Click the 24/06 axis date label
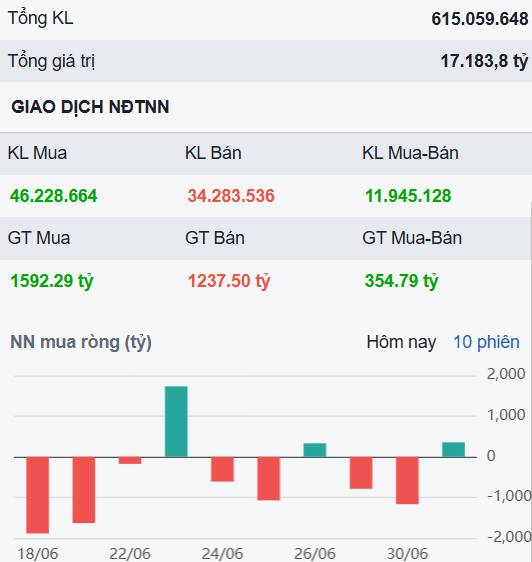This screenshot has height=562, width=532. (x=222, y=554)
